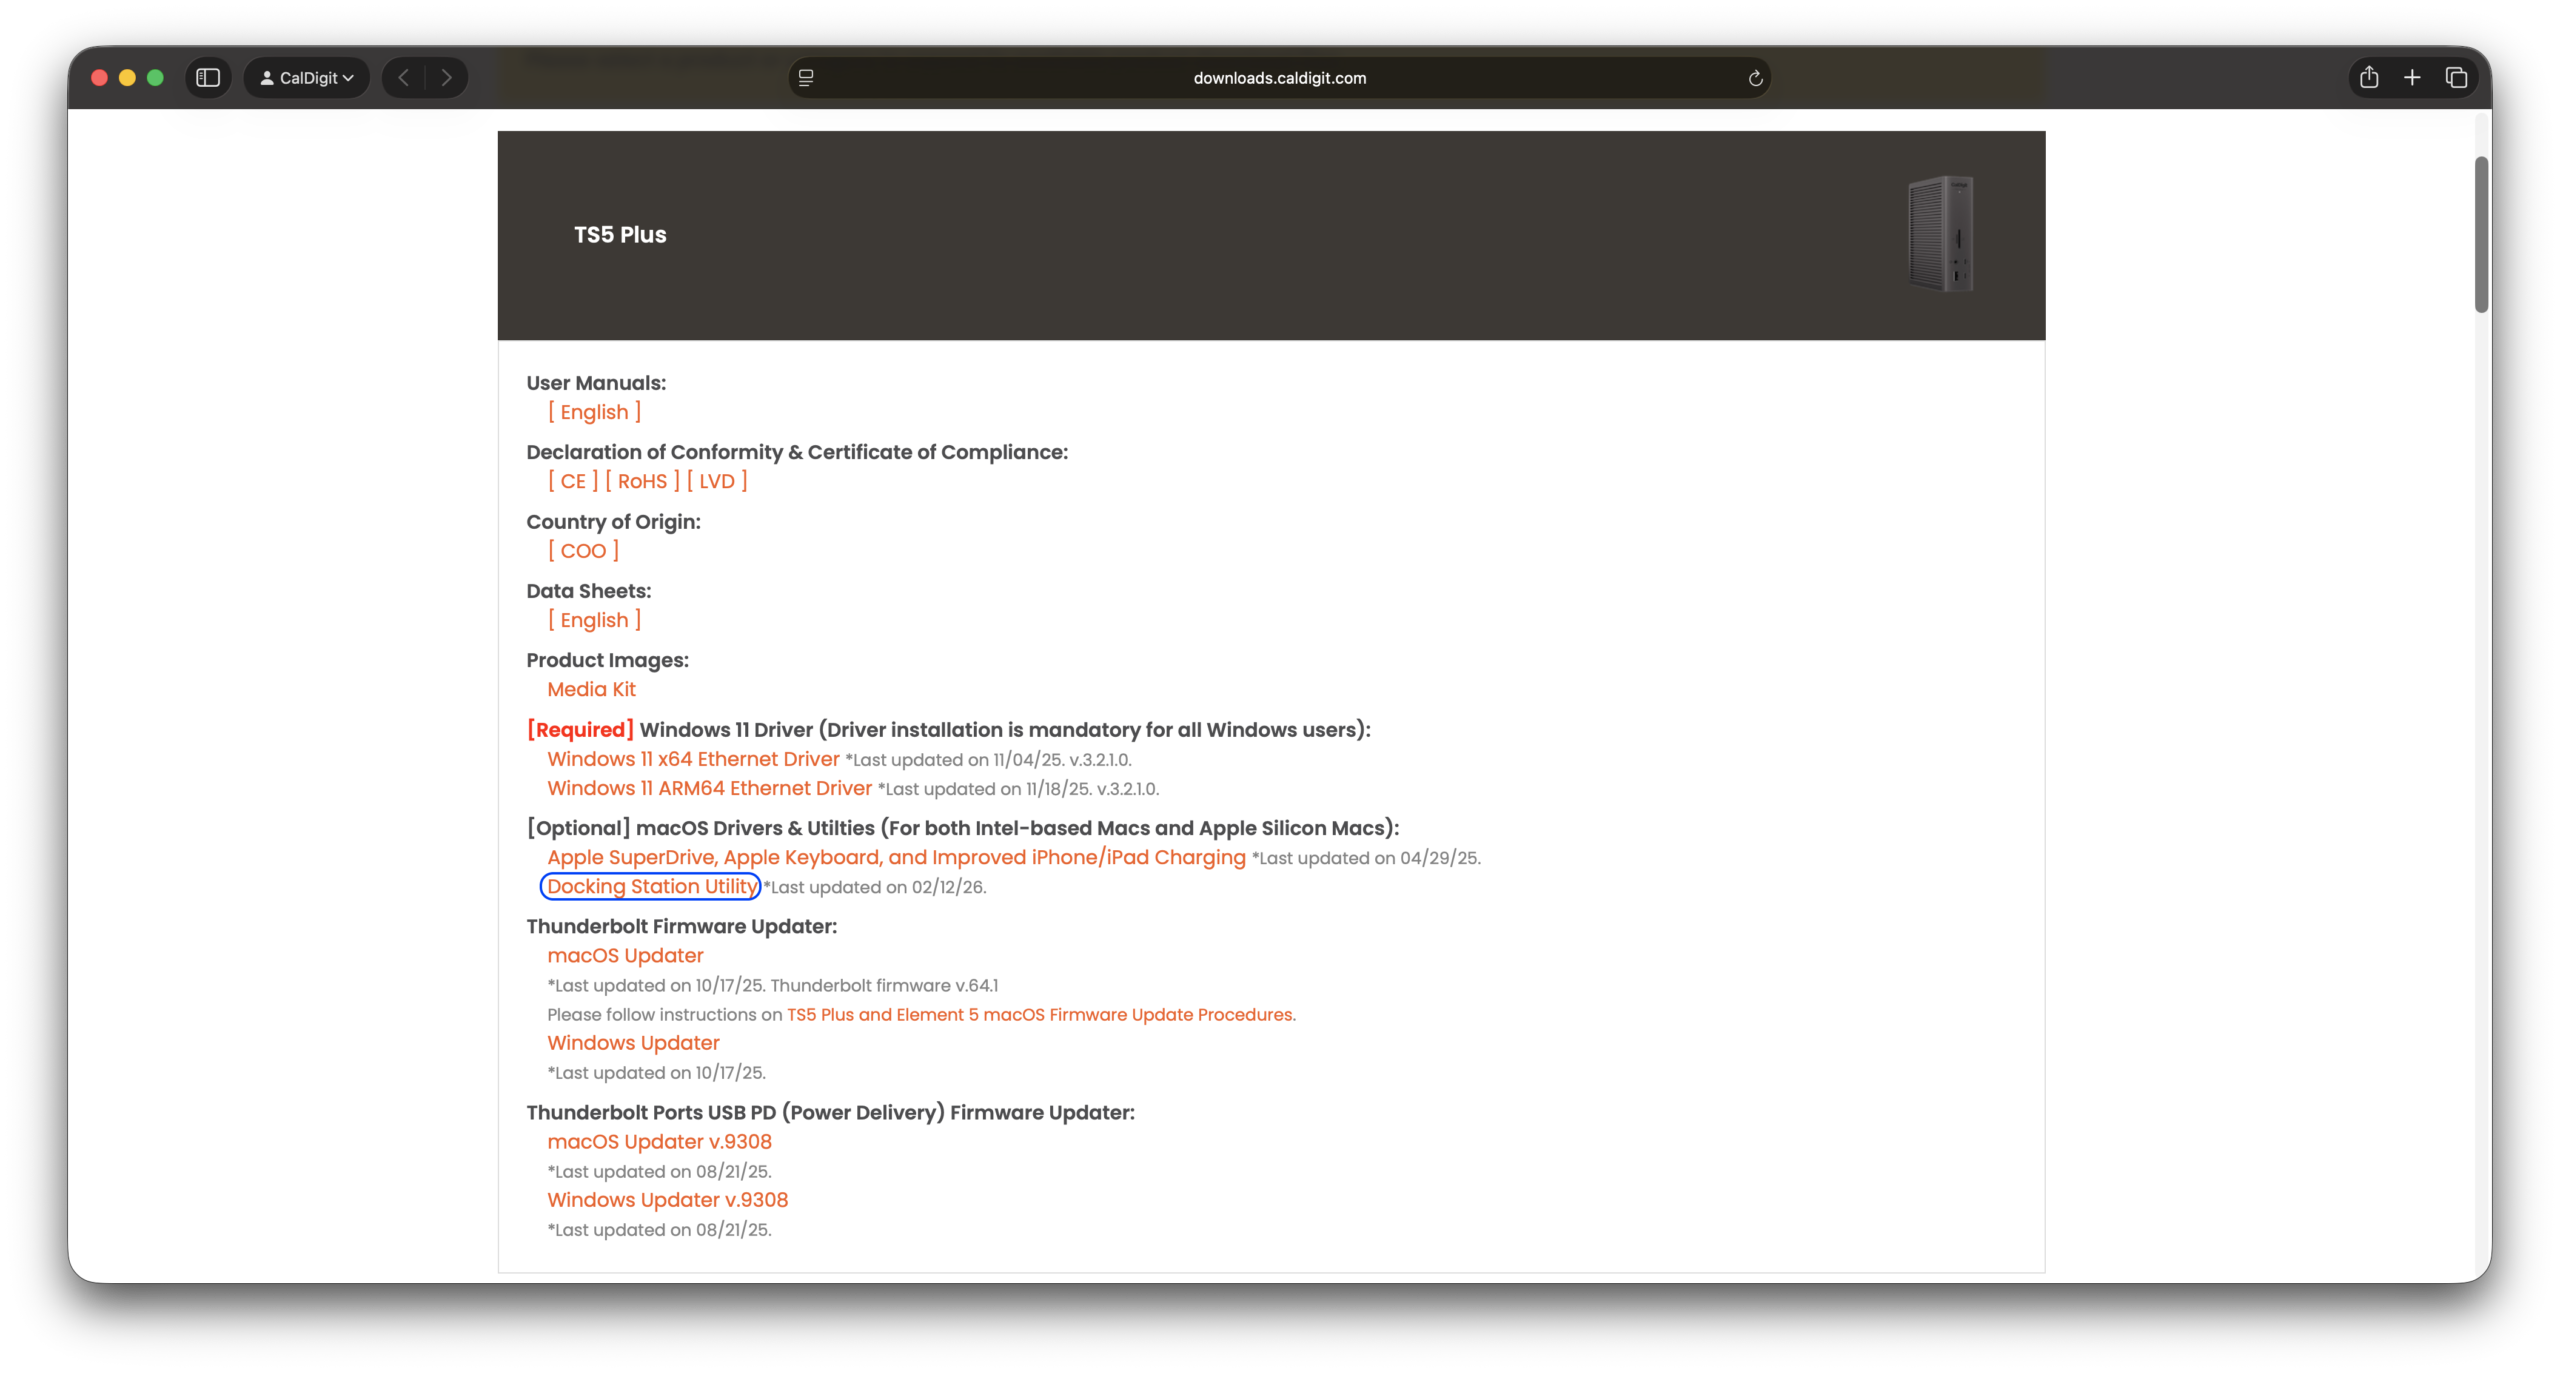2560x1373 pixels.
Task: Reload the current page
Action: [x=1755, y=78]
